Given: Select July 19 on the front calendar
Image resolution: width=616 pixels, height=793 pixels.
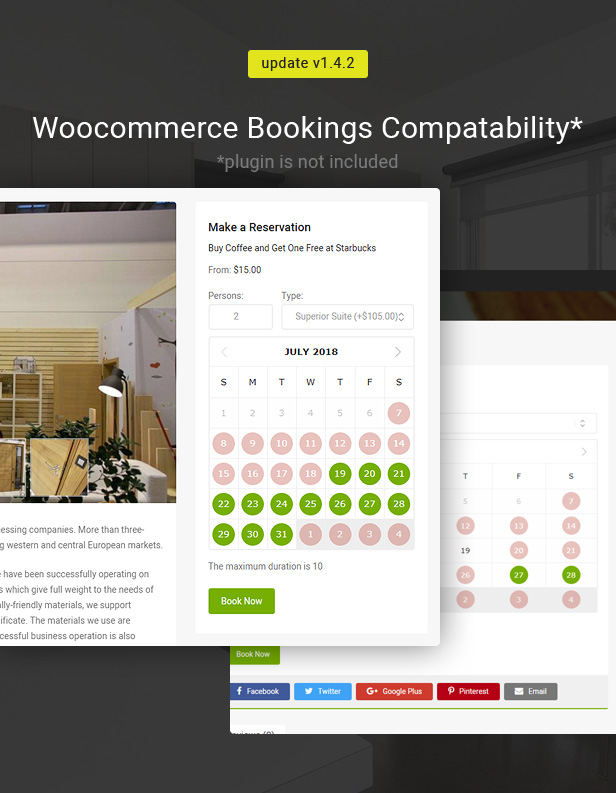Looking at the screenshot, I should (340, 474).
